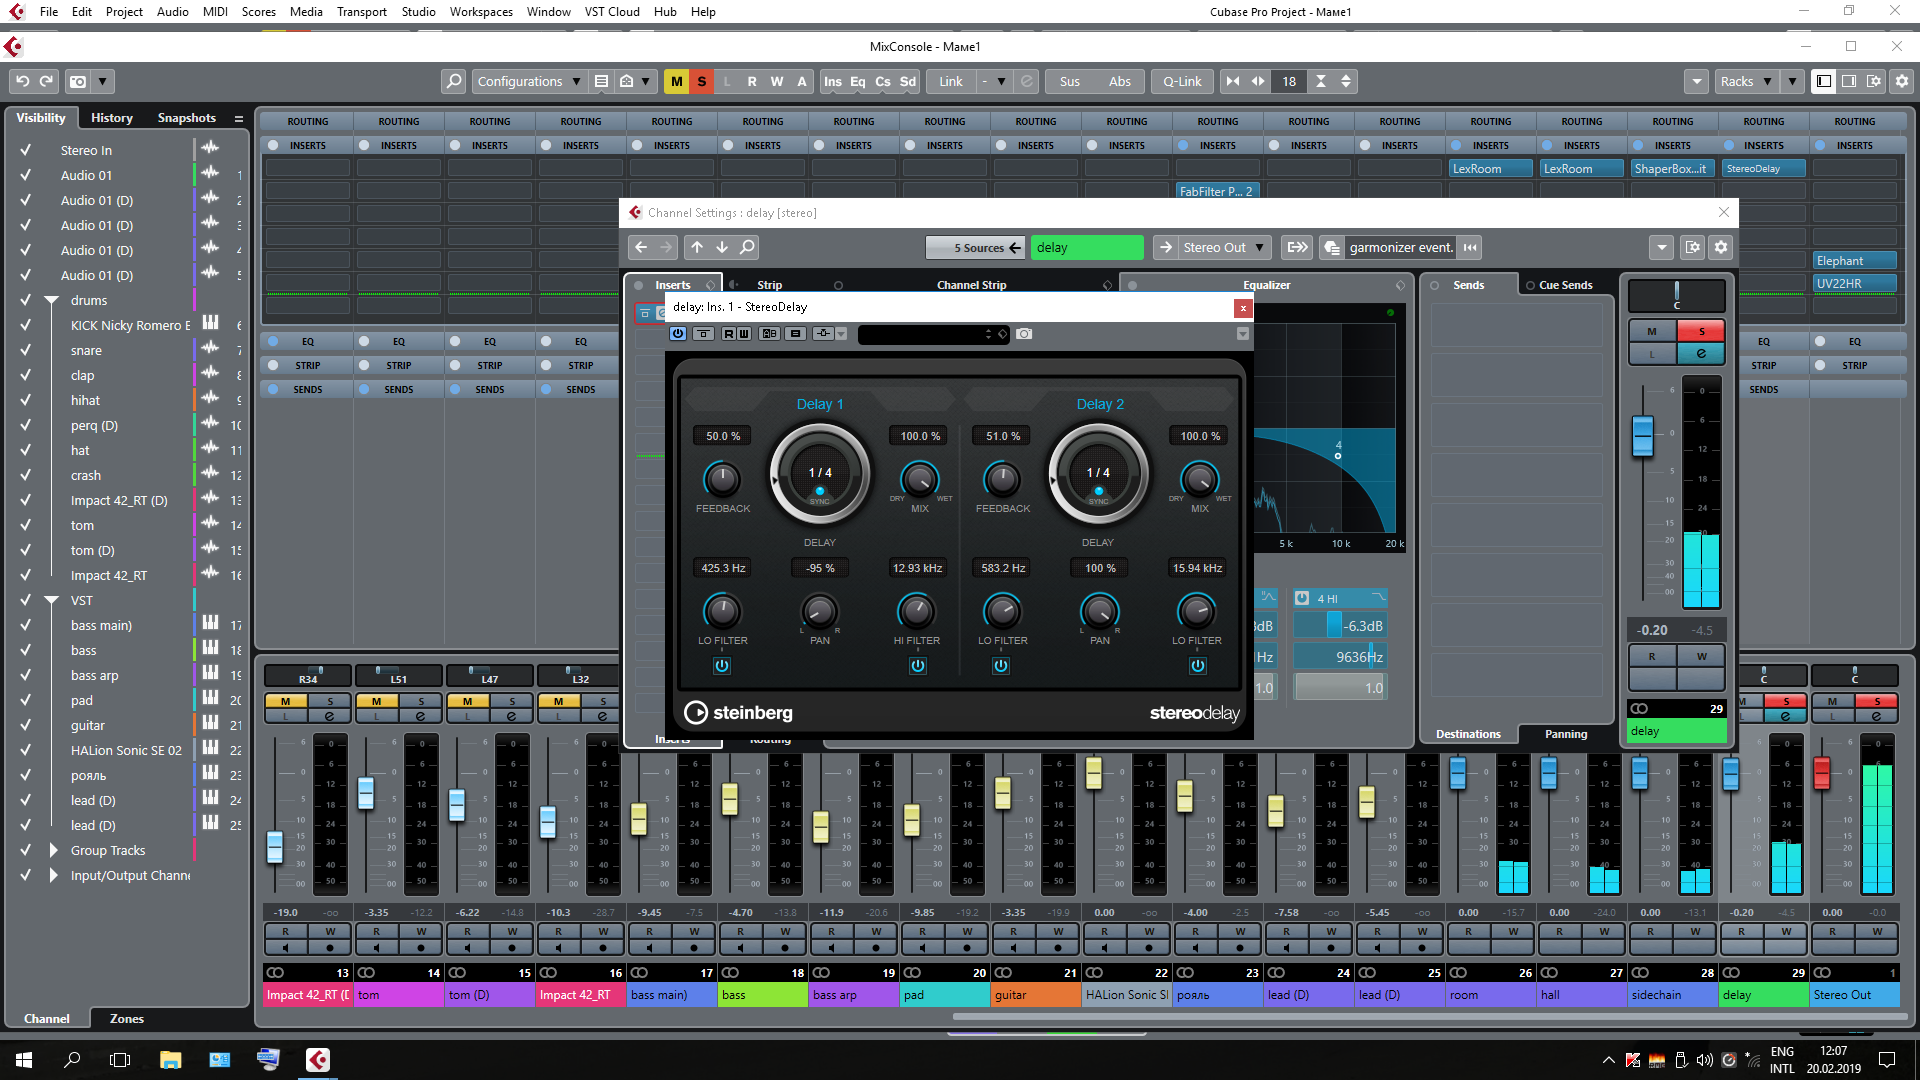Uncheck visibility of snare track
Image resolution: width=1920 pixels, height=1080 pixels.
click(x=26, y=350)
